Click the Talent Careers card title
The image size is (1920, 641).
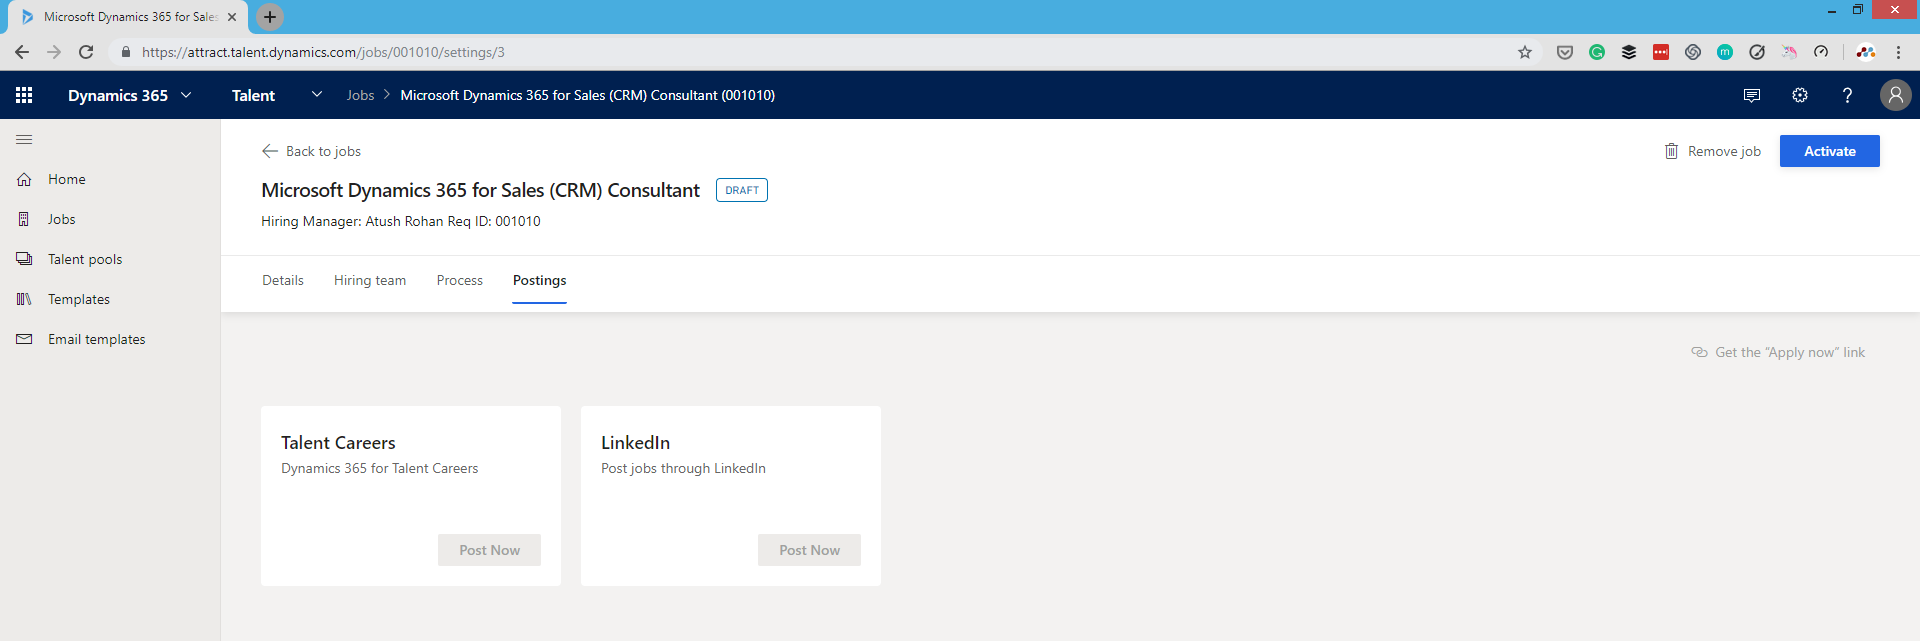[338, 442]
